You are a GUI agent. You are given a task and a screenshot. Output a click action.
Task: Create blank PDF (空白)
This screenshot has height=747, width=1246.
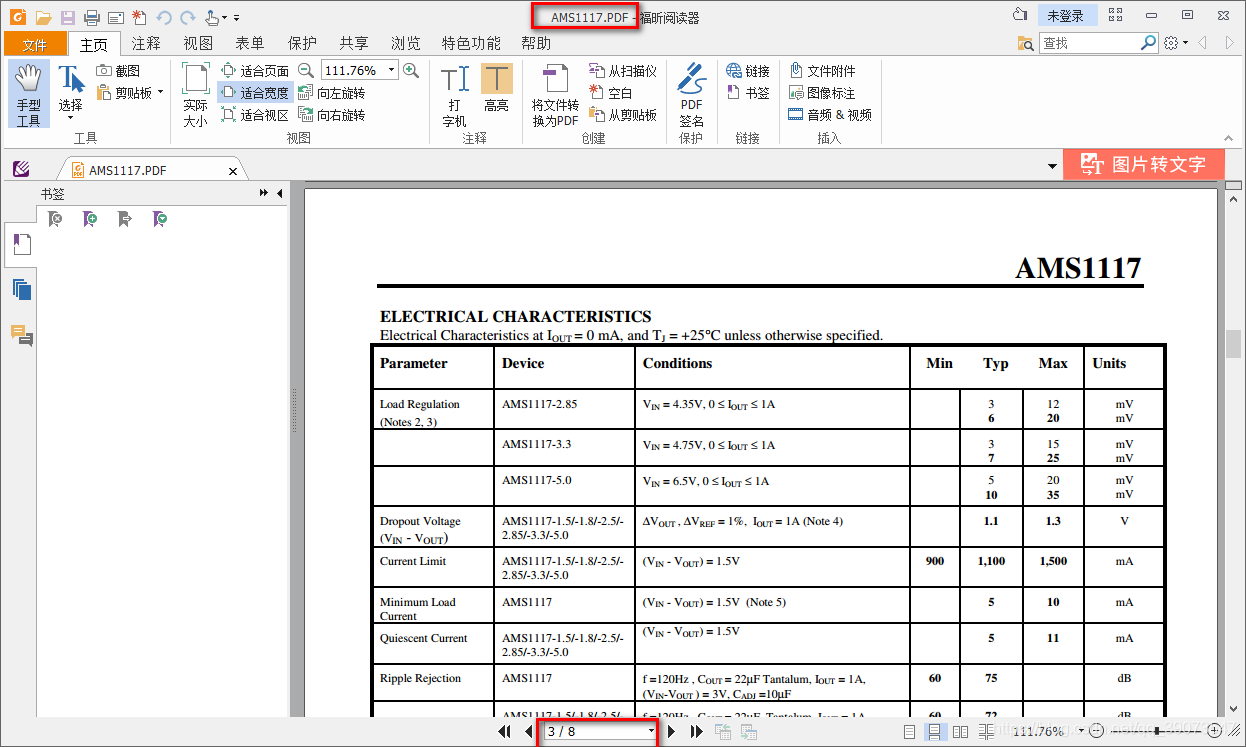click(x=611, y=93)
